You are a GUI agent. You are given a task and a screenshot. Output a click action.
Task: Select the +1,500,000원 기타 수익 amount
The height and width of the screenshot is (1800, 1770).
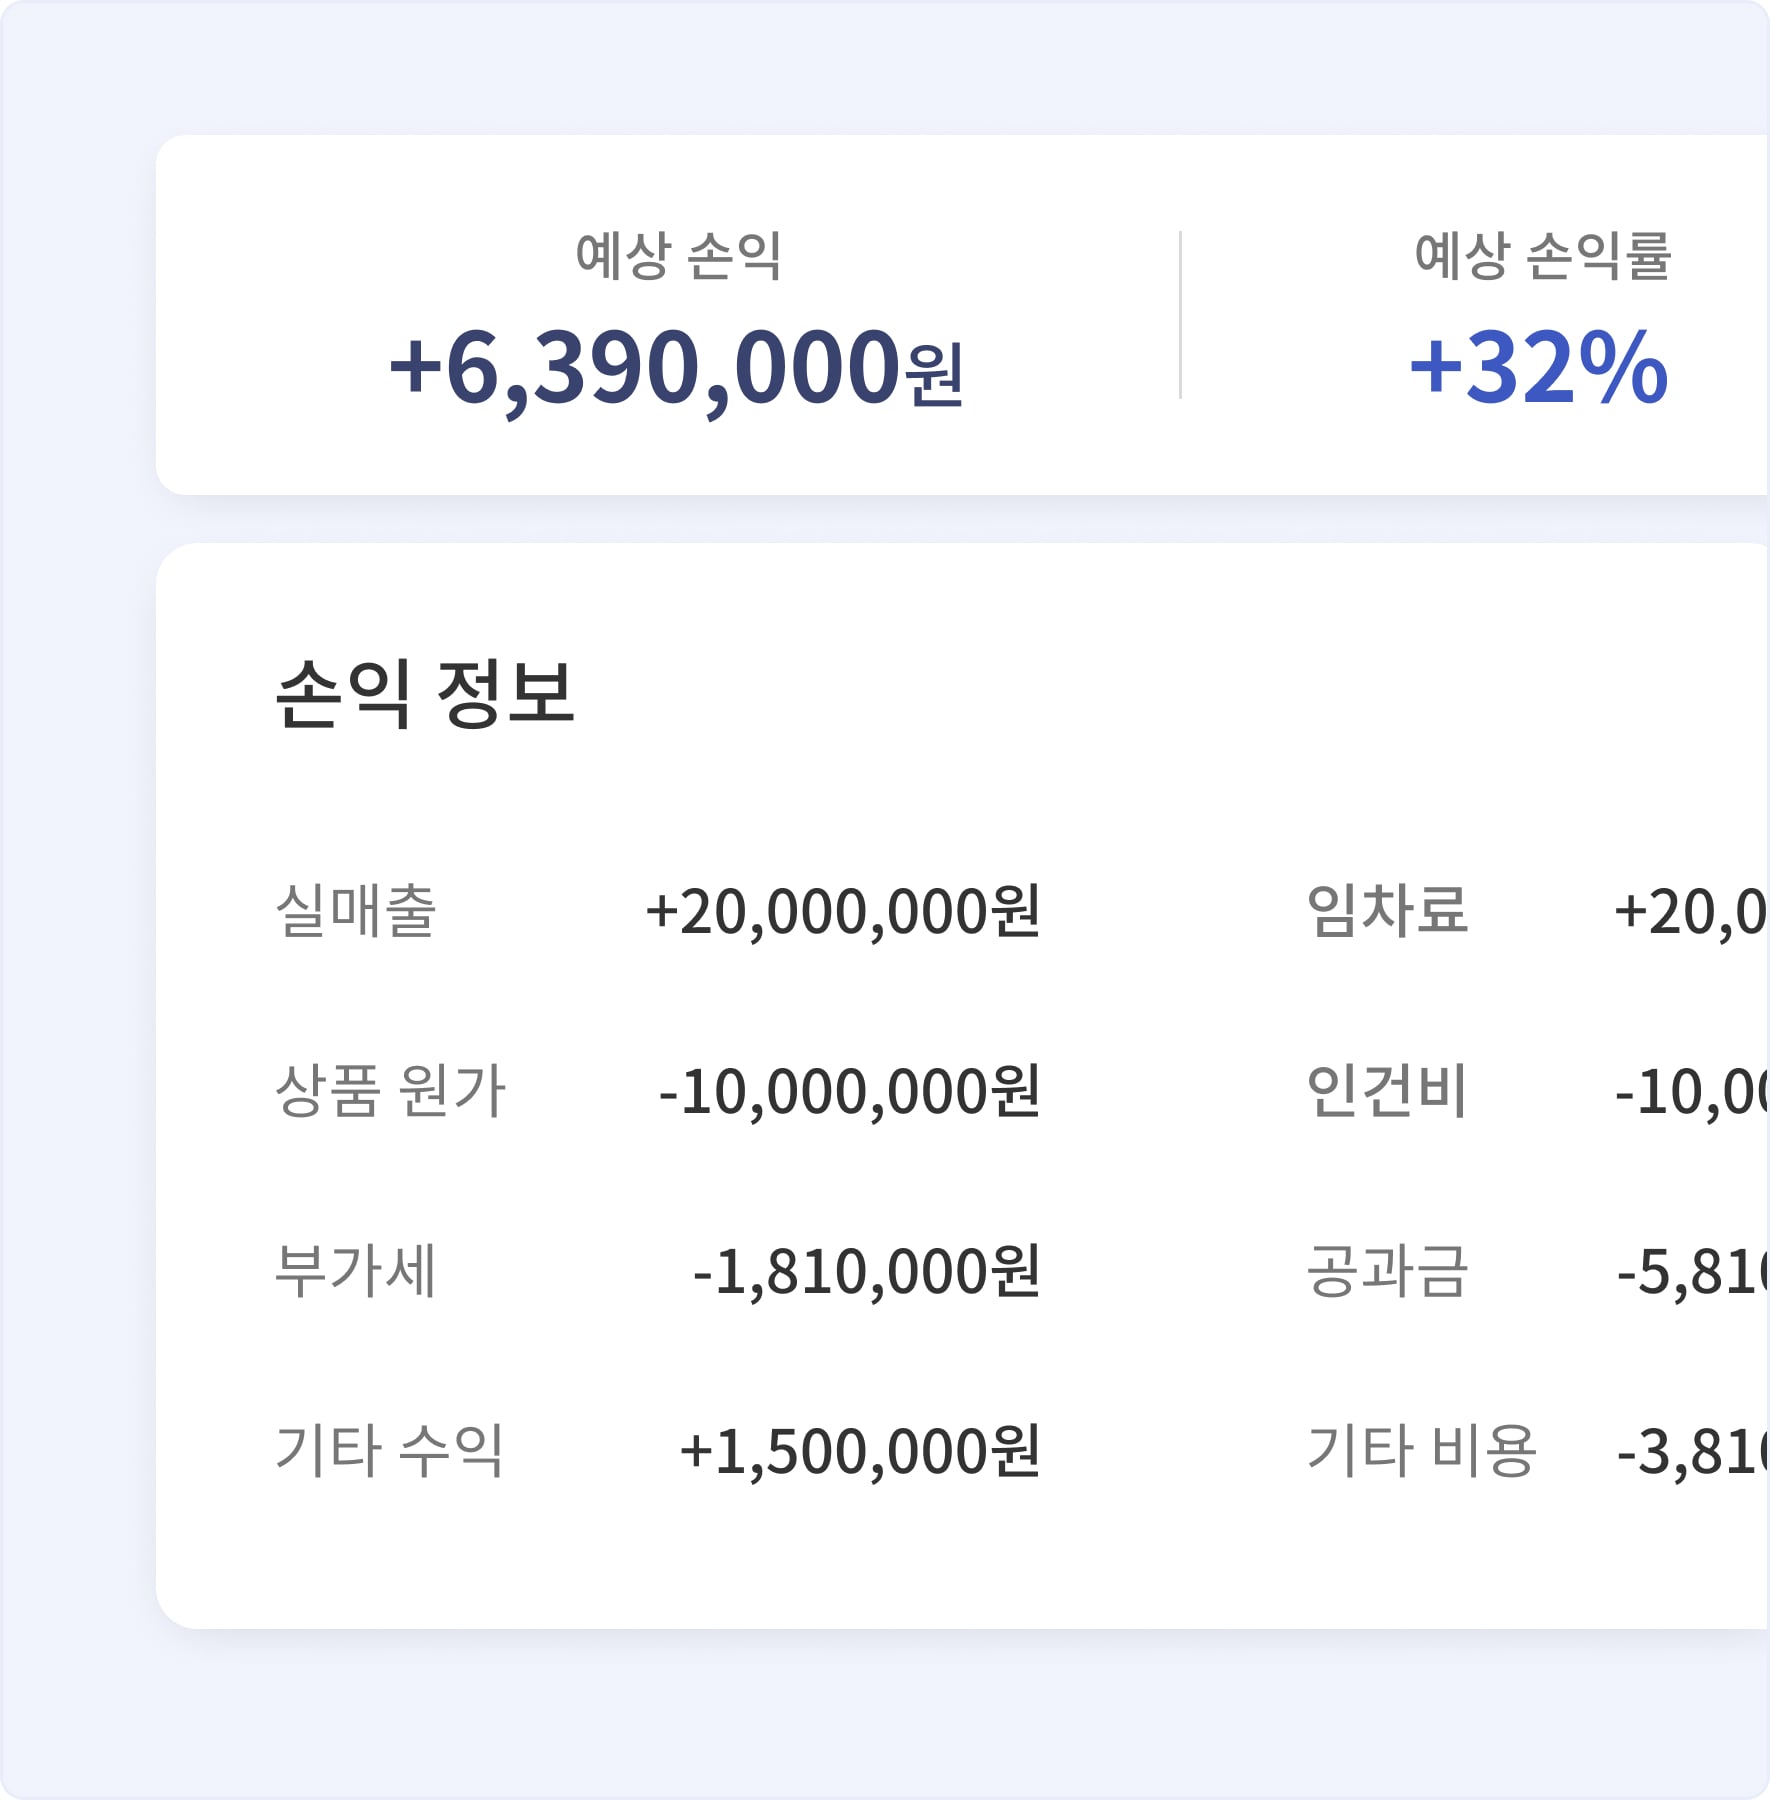tap(860, 1452)
